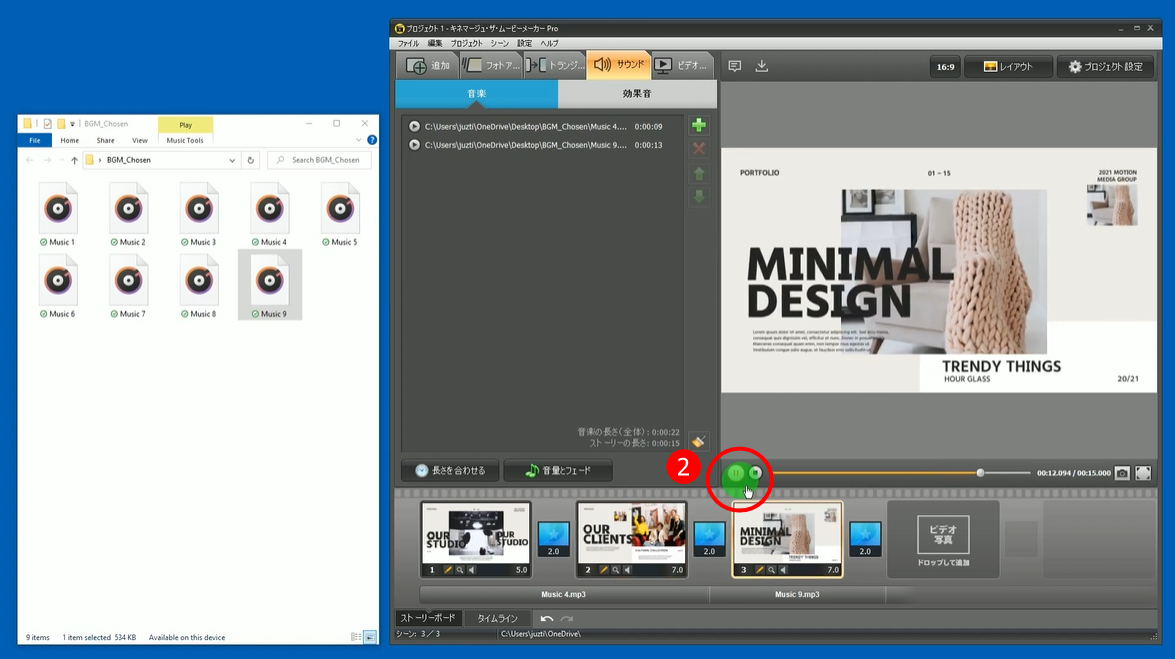Click the red X remove-track icon
This screenshot has height=659, width=1175.
click(x=699, y=149)
